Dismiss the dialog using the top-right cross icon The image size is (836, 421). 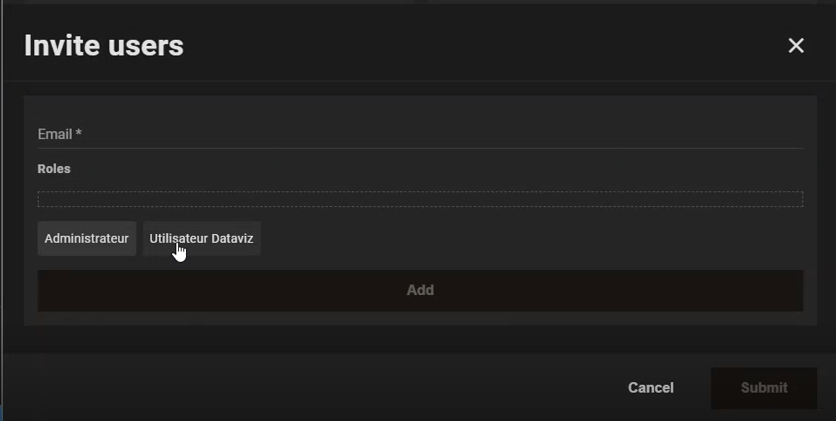(795, 45)
